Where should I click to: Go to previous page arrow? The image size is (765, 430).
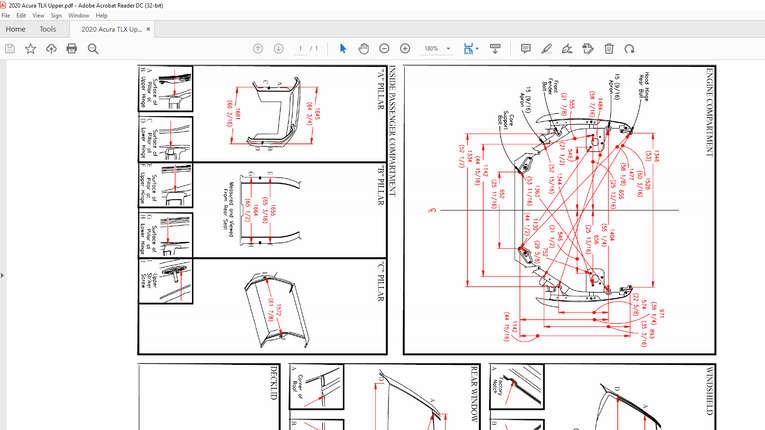click(258, 48)
